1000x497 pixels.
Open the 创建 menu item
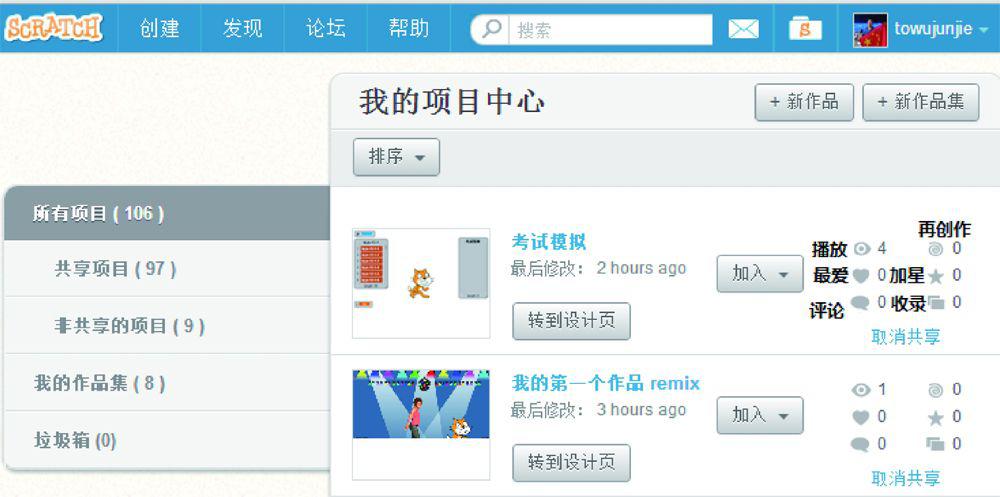click(x=159, y=29)
